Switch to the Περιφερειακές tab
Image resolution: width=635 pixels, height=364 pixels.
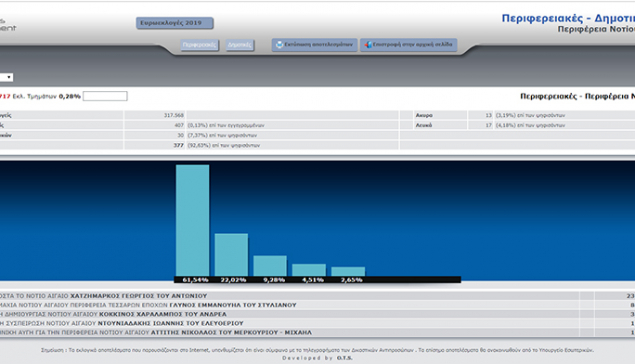click(x=200, y=45)
